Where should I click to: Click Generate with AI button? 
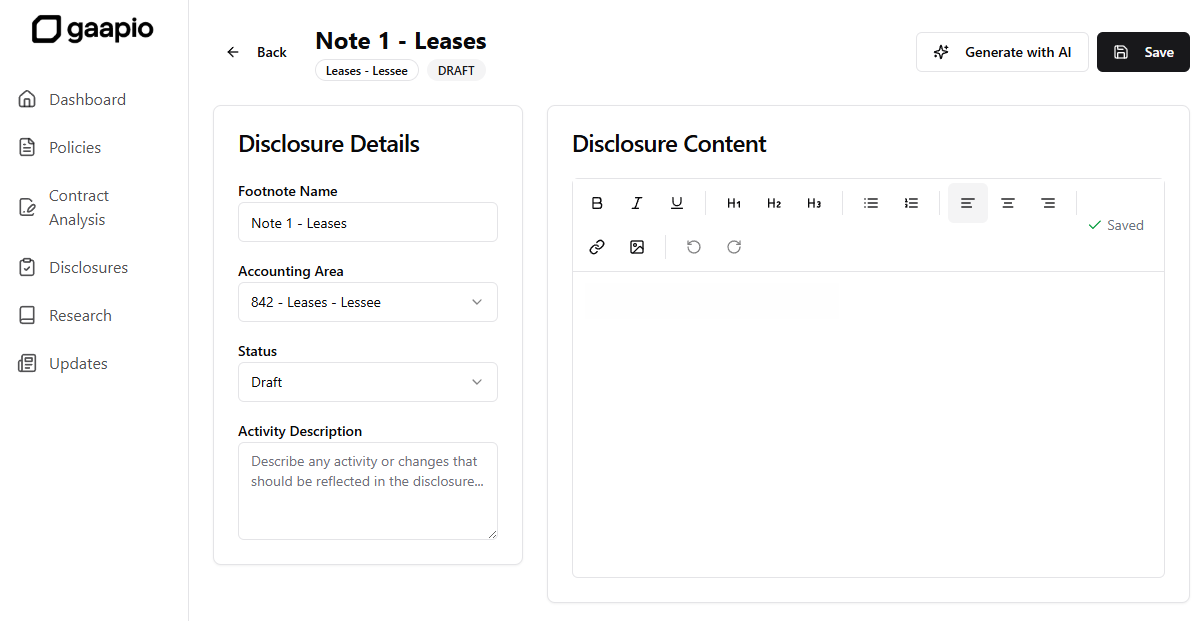click(1002, 52)
